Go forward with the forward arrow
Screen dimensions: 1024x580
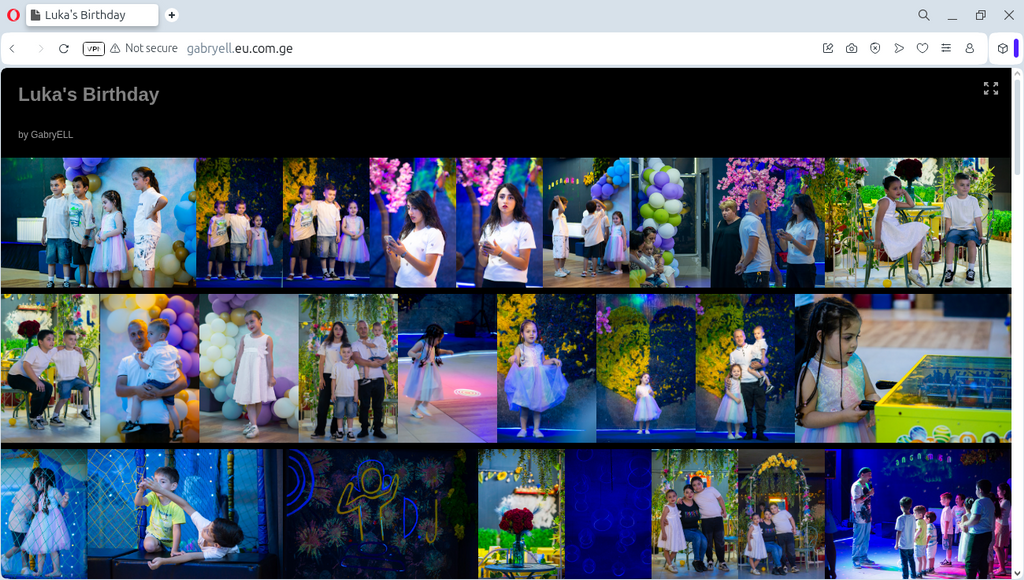click(x=40, y=48)
